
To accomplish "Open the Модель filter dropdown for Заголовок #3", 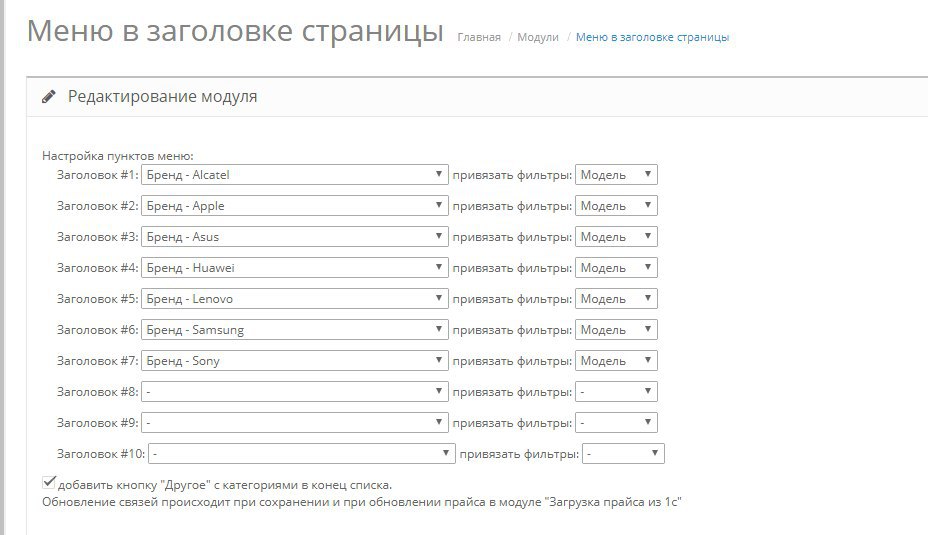I will (616, 237).
